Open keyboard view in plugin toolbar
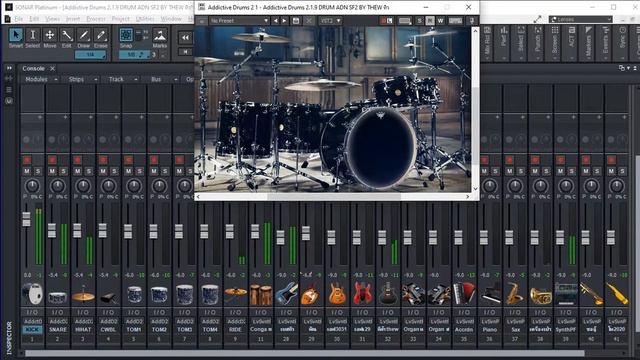The image size is (640, 360). 456,20
